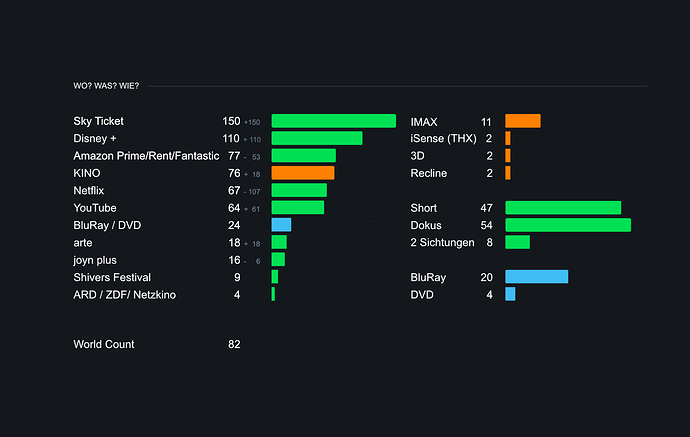Click the joyn plus count 16
This screenshot has height=437, width=690.
tap(234, 260)
